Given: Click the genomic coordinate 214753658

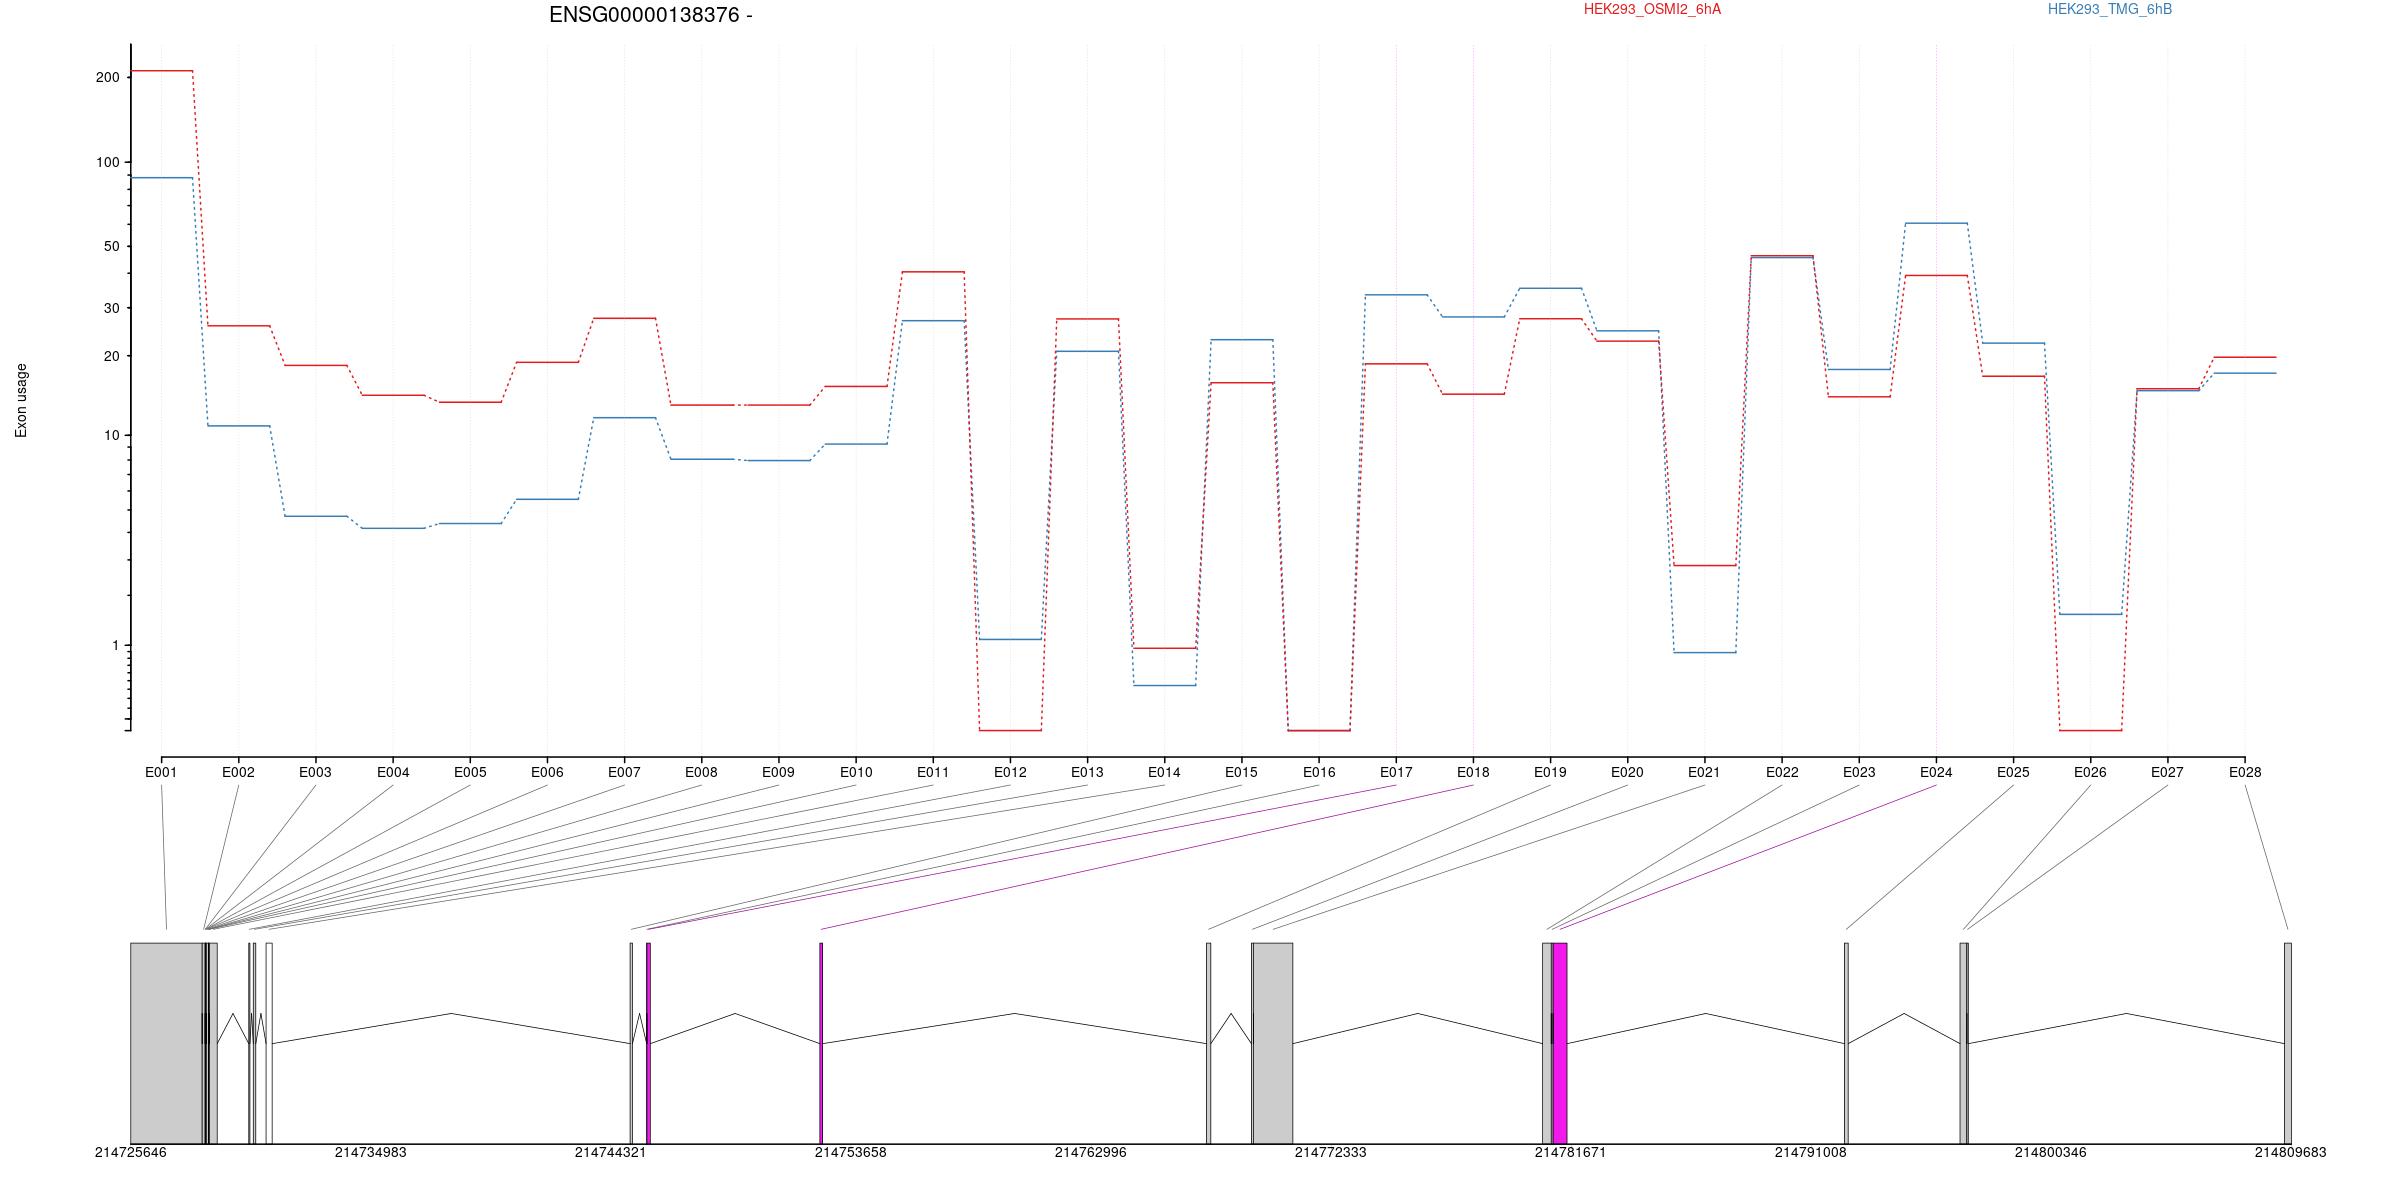Looking at the screenshot, I should pyautogui.click(x=851, y=1152).
